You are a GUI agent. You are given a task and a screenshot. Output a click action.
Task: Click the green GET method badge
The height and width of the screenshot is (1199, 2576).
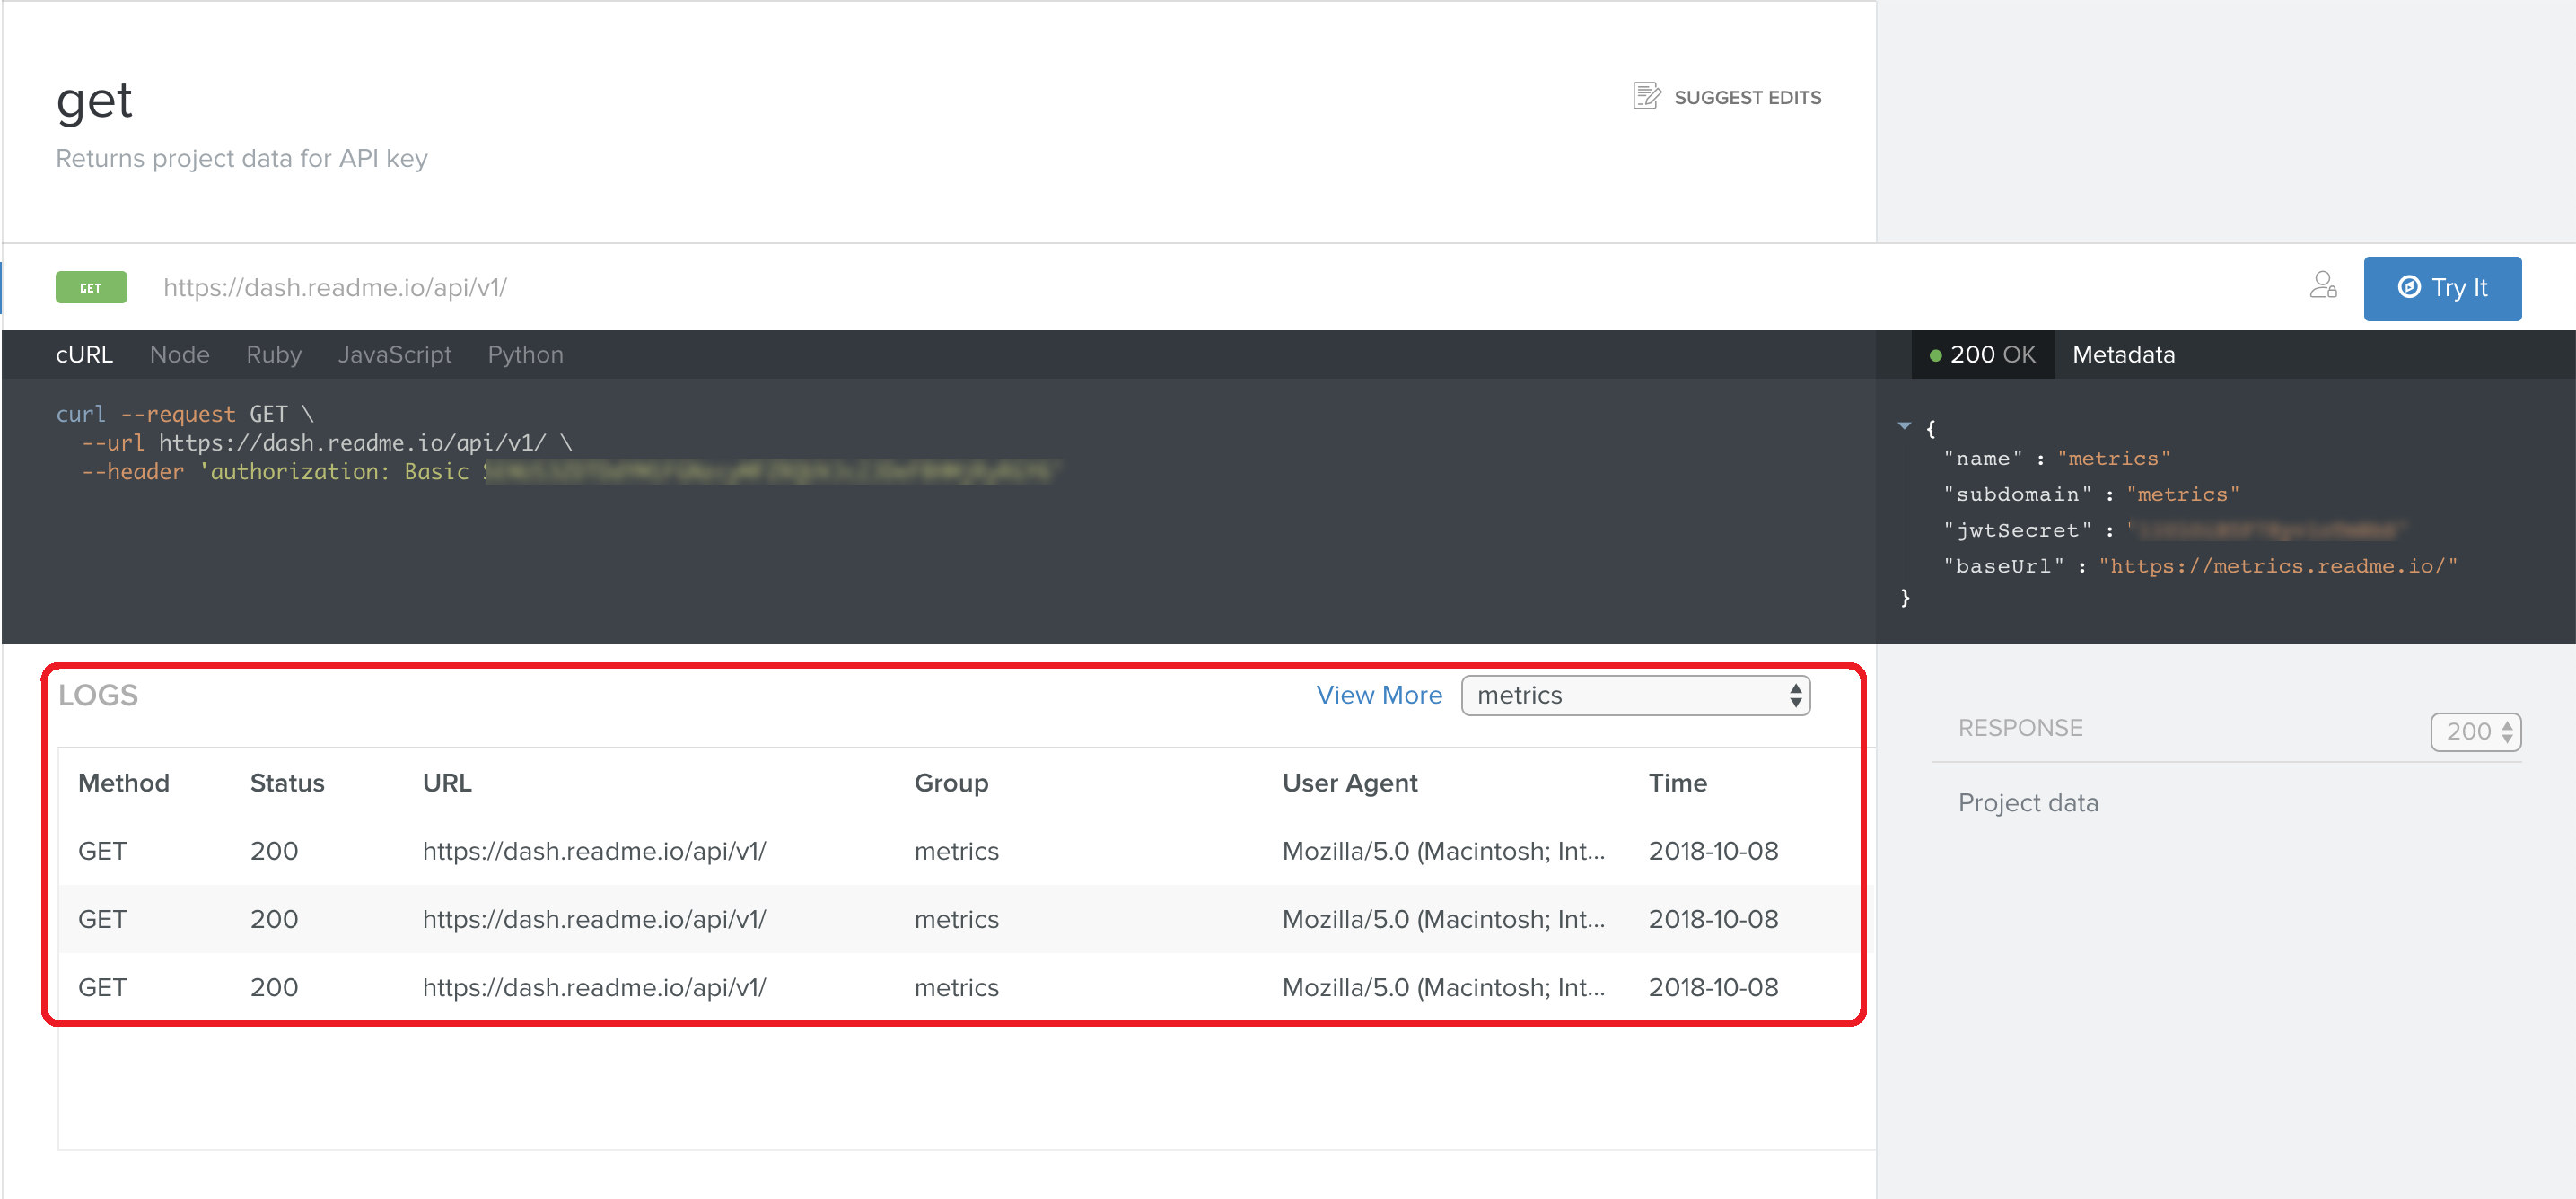(91, 288)
